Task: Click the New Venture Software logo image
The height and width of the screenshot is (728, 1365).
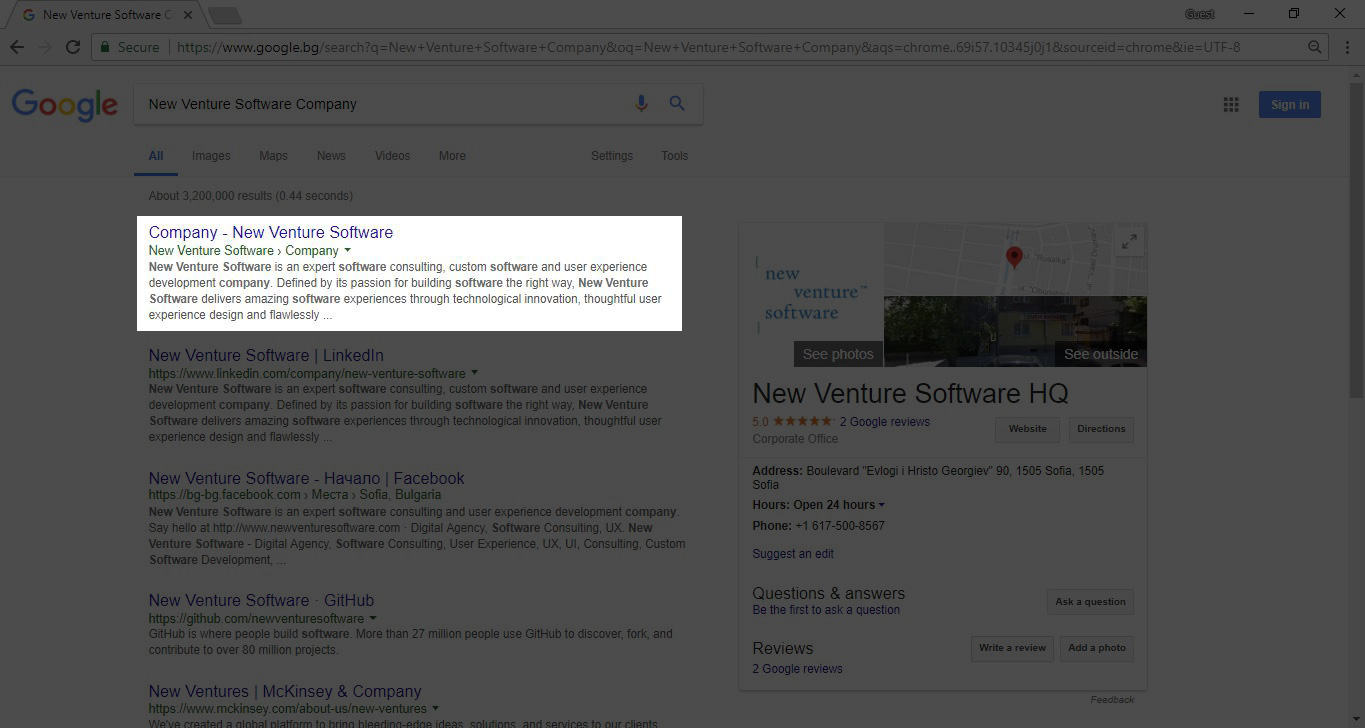Action: point(812,293)
